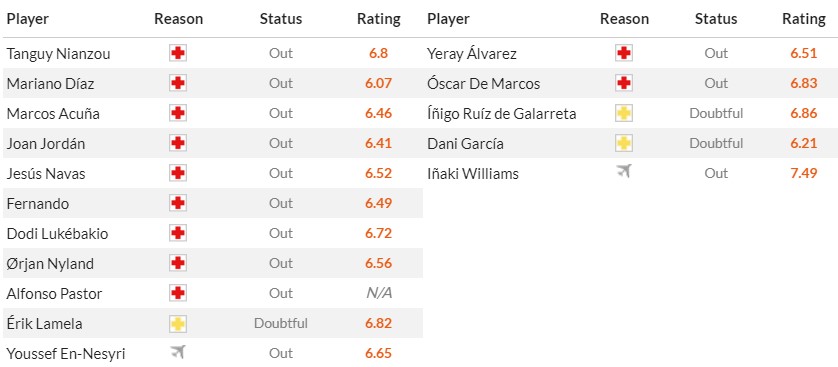Select the Dodi Lukébakio player name

[x=57, y=234]
